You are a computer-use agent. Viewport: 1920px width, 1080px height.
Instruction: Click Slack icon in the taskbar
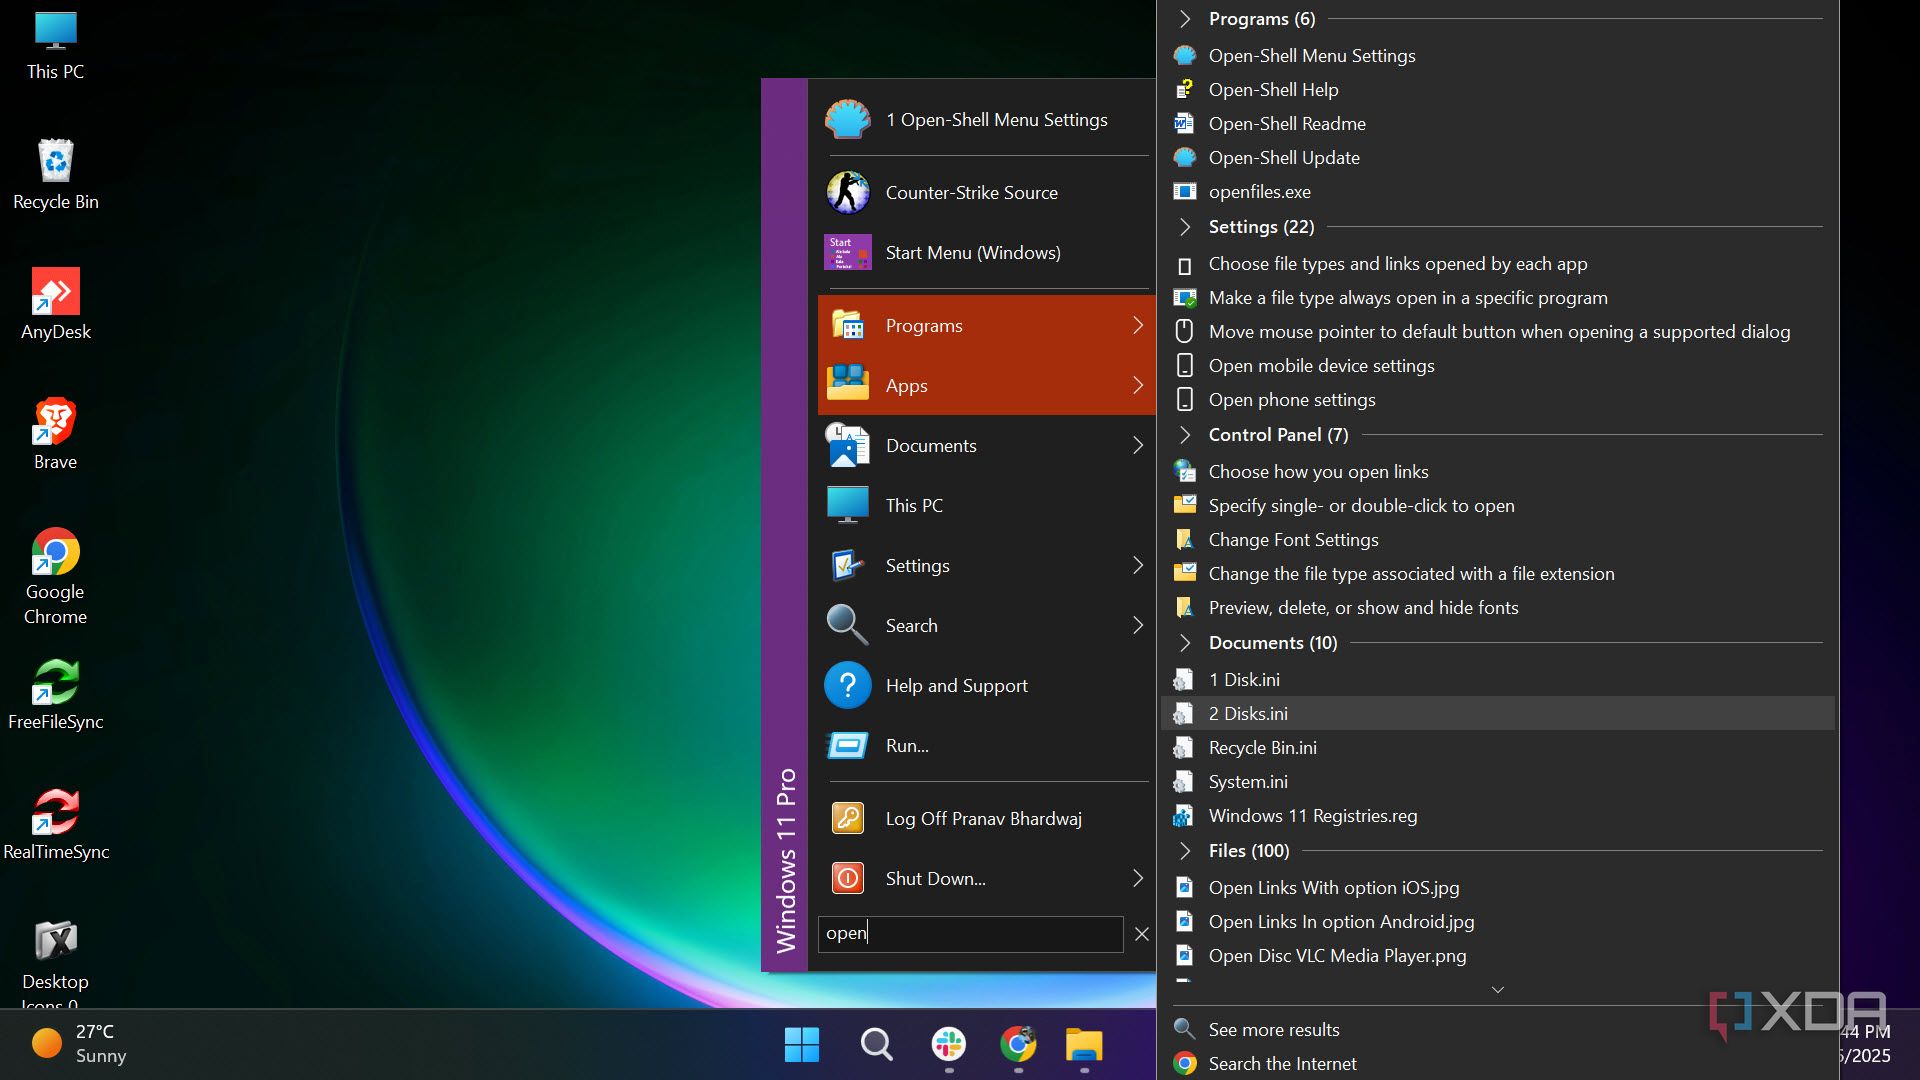(948, 1045)
